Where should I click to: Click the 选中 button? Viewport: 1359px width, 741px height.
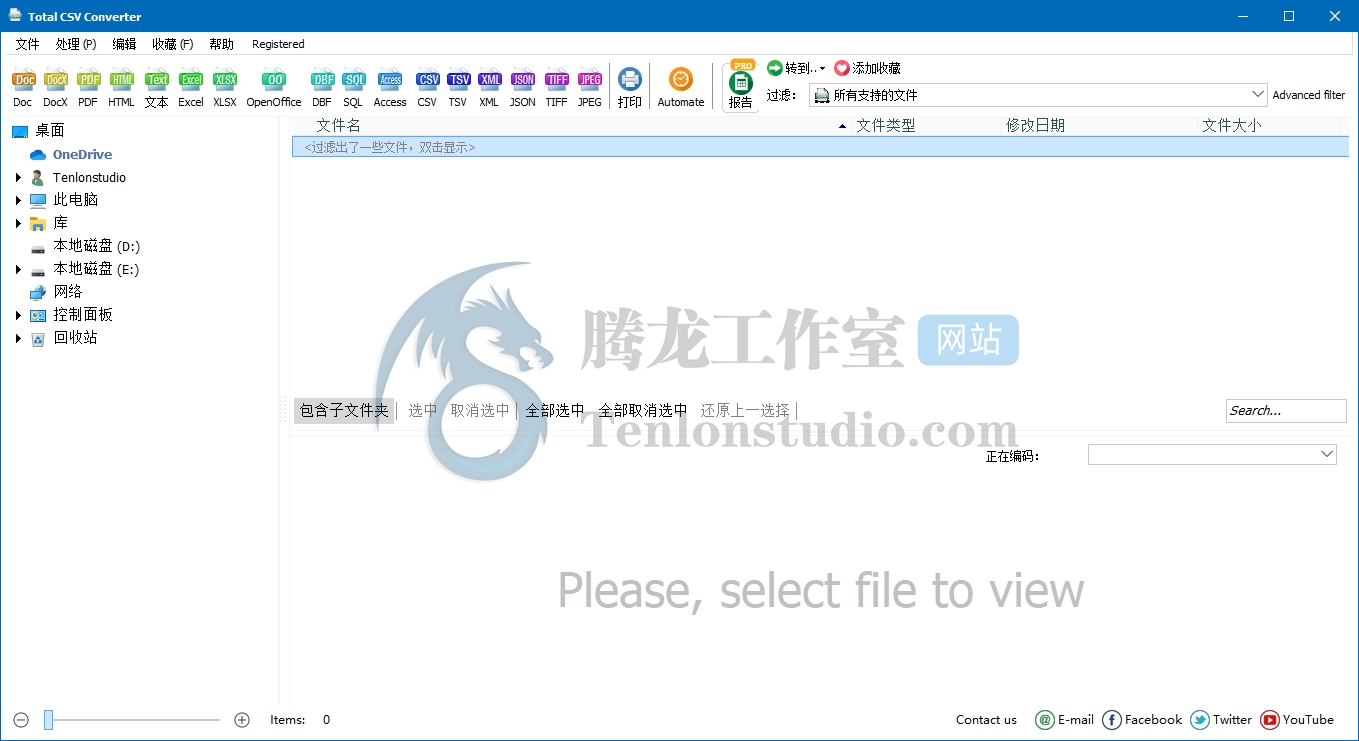point(422,410)
